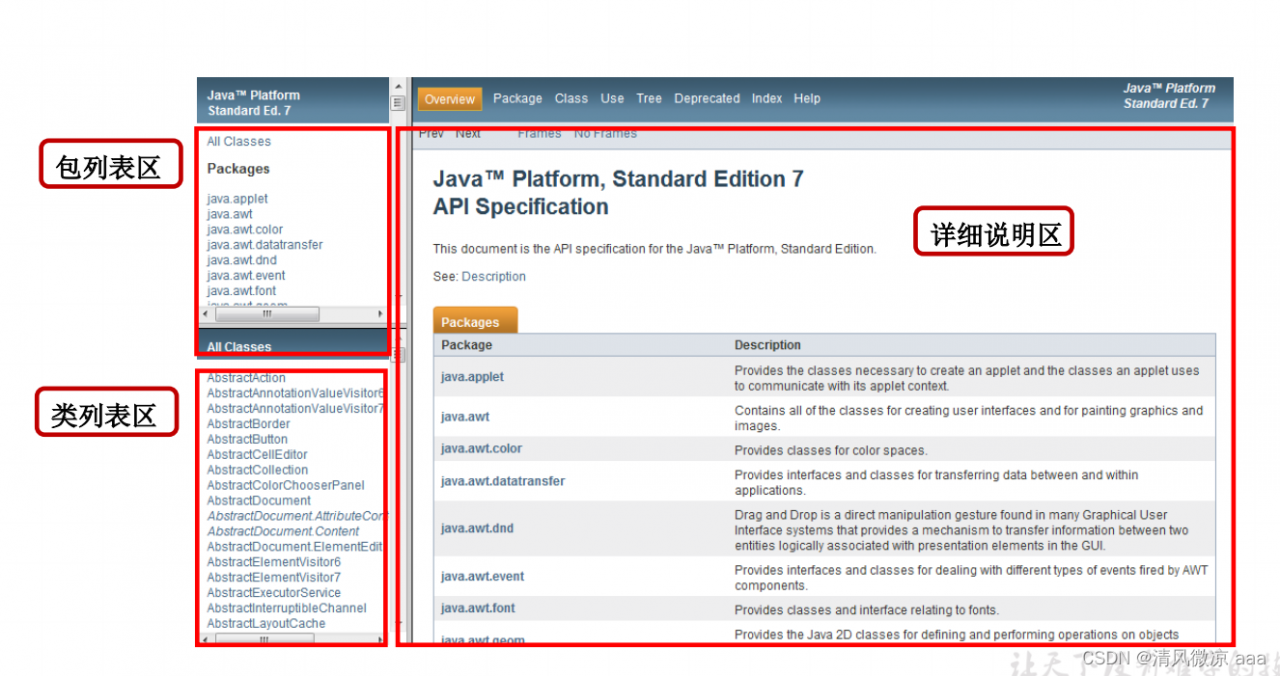Select java.applet in the left package list
The width and height of the screenshot is (1280, 676).
coord(237,199)
